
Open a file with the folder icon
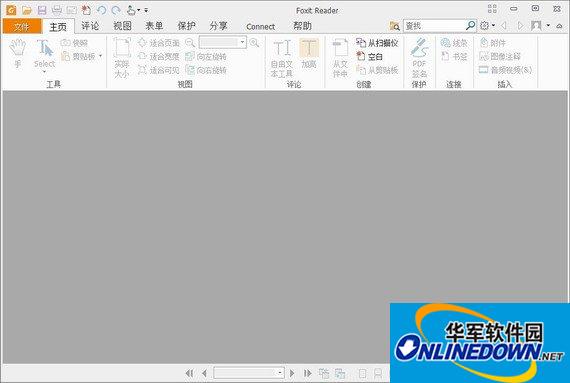27,10
